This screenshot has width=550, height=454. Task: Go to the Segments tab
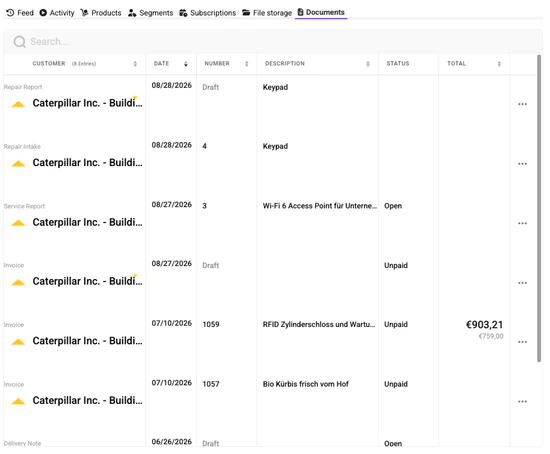150,13
